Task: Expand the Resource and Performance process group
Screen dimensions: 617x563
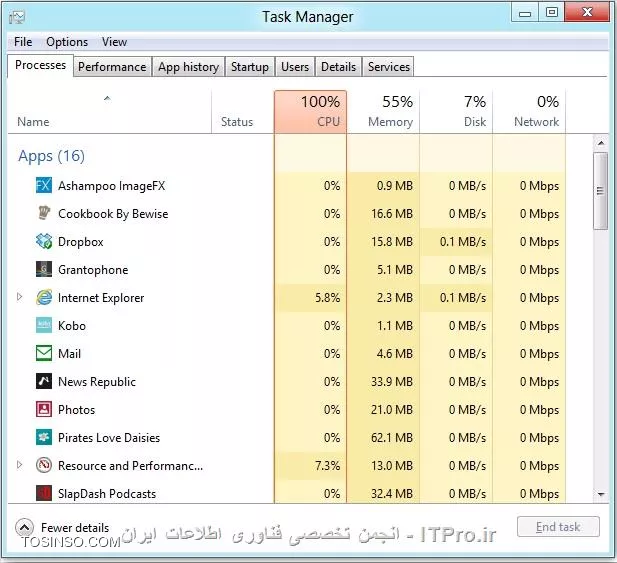Action: pos(20,465)
